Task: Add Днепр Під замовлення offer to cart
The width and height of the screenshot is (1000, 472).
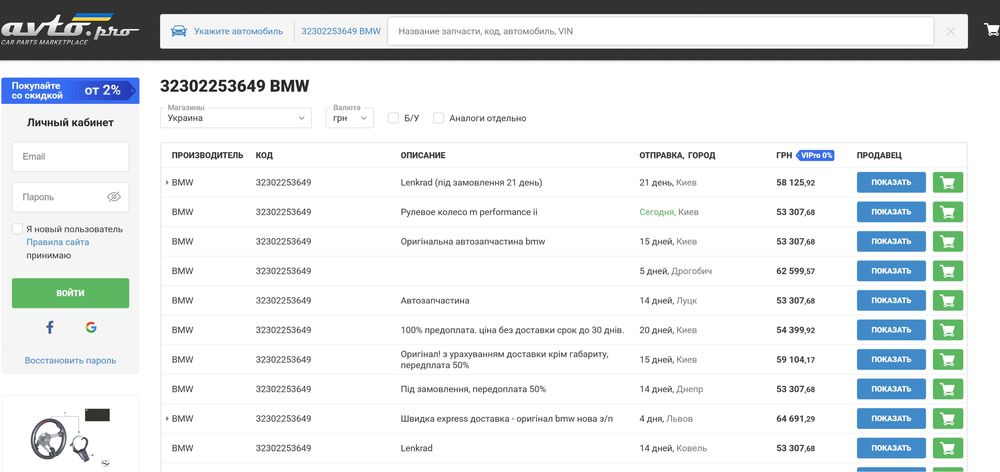Action: tap(948, 389)
